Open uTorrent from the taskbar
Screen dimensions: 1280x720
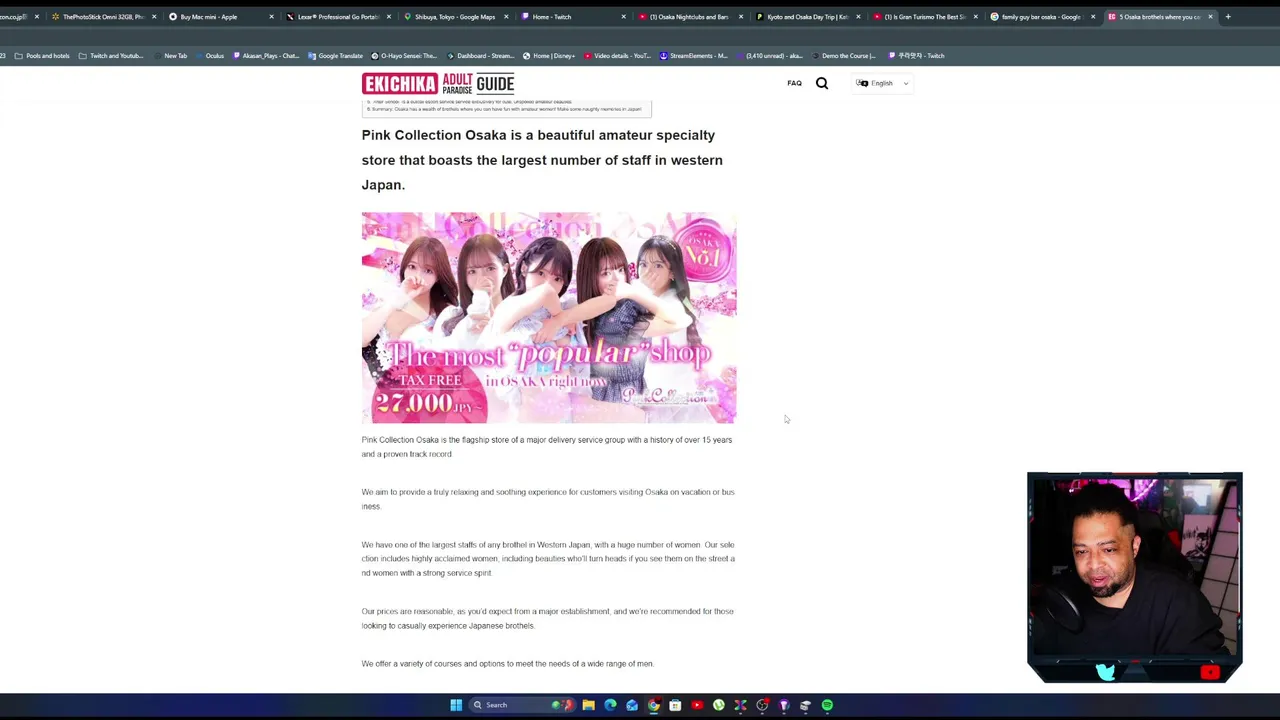[x=719, y=705]
